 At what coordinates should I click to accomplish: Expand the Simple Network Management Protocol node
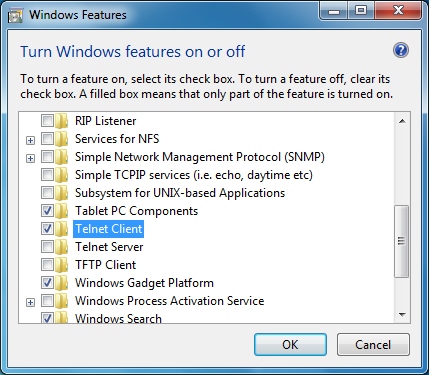point(30,158)
